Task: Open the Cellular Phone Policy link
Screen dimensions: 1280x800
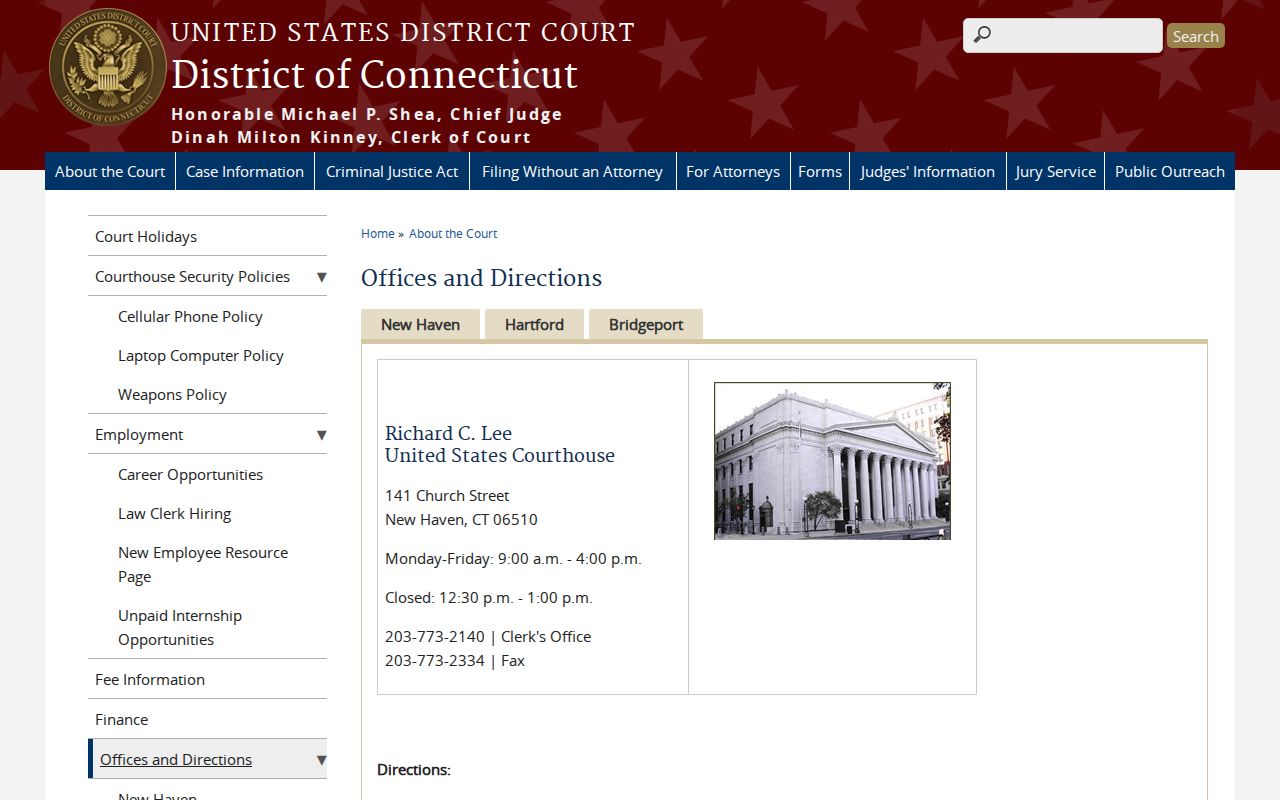Action: click(190, 316)
